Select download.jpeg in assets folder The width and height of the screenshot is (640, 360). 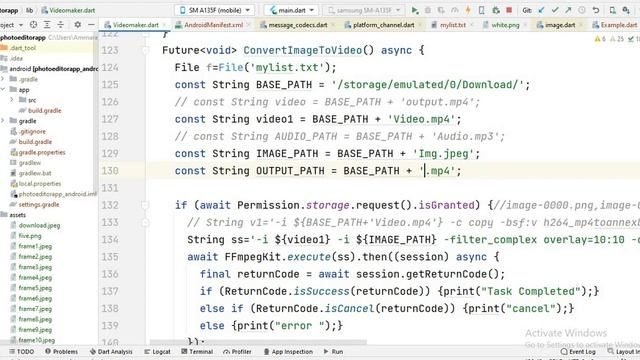(x=35, y=225)
